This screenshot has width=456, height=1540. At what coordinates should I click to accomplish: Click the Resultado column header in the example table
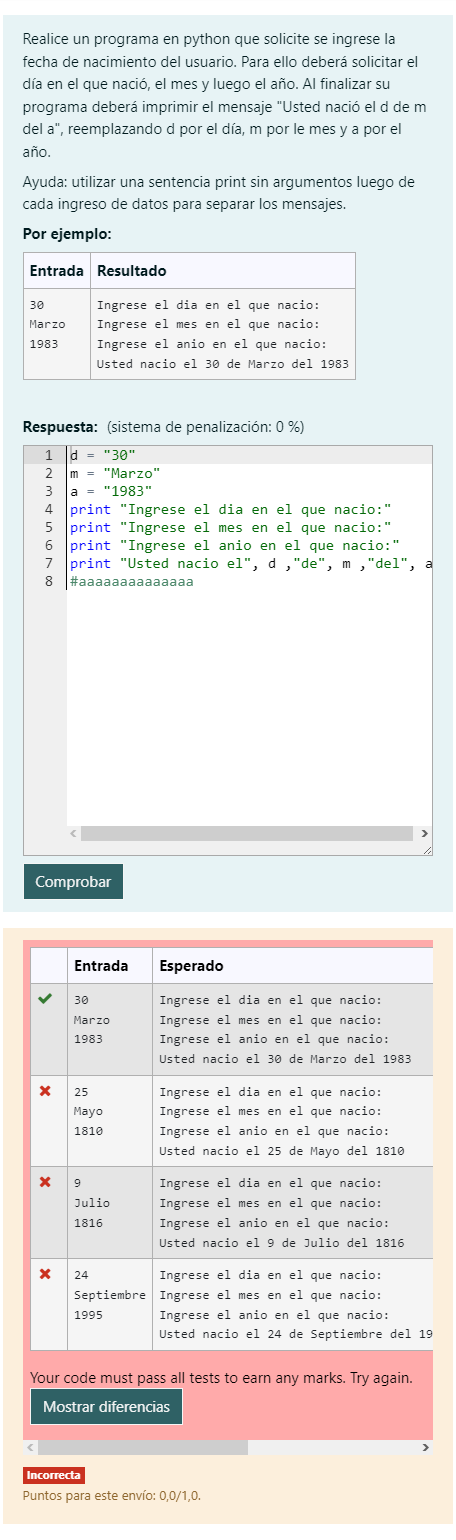pos(132,271)
